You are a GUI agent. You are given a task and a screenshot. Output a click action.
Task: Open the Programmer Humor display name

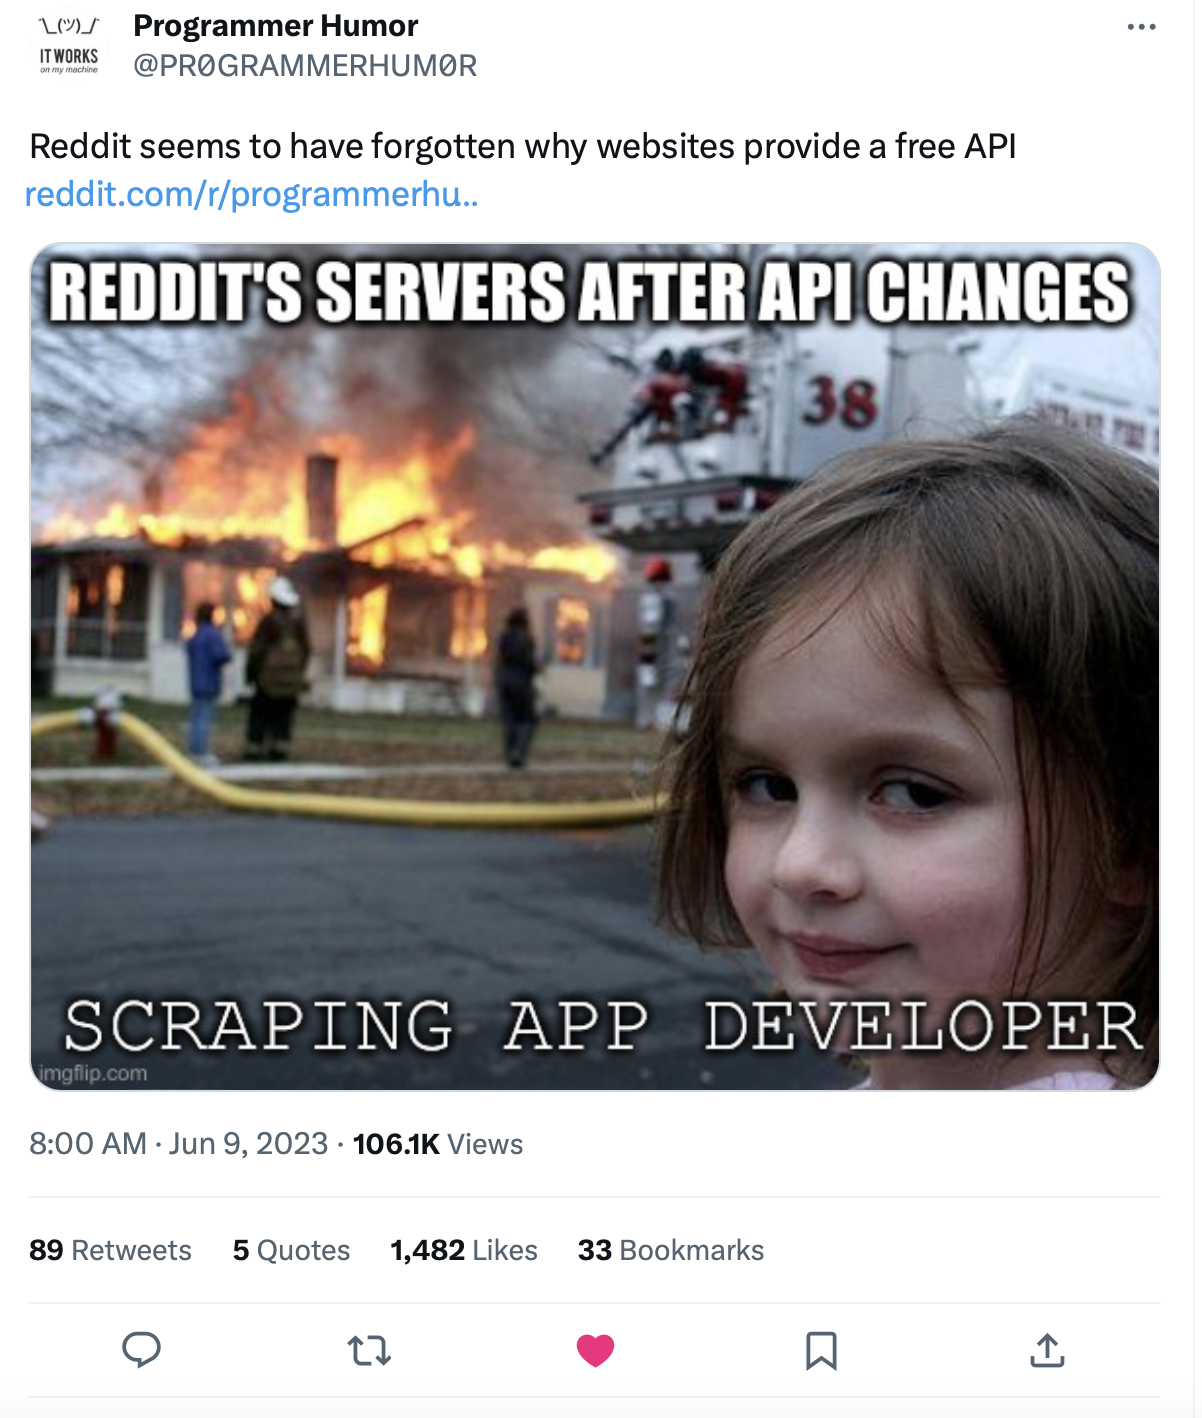(x=276, y=25)
